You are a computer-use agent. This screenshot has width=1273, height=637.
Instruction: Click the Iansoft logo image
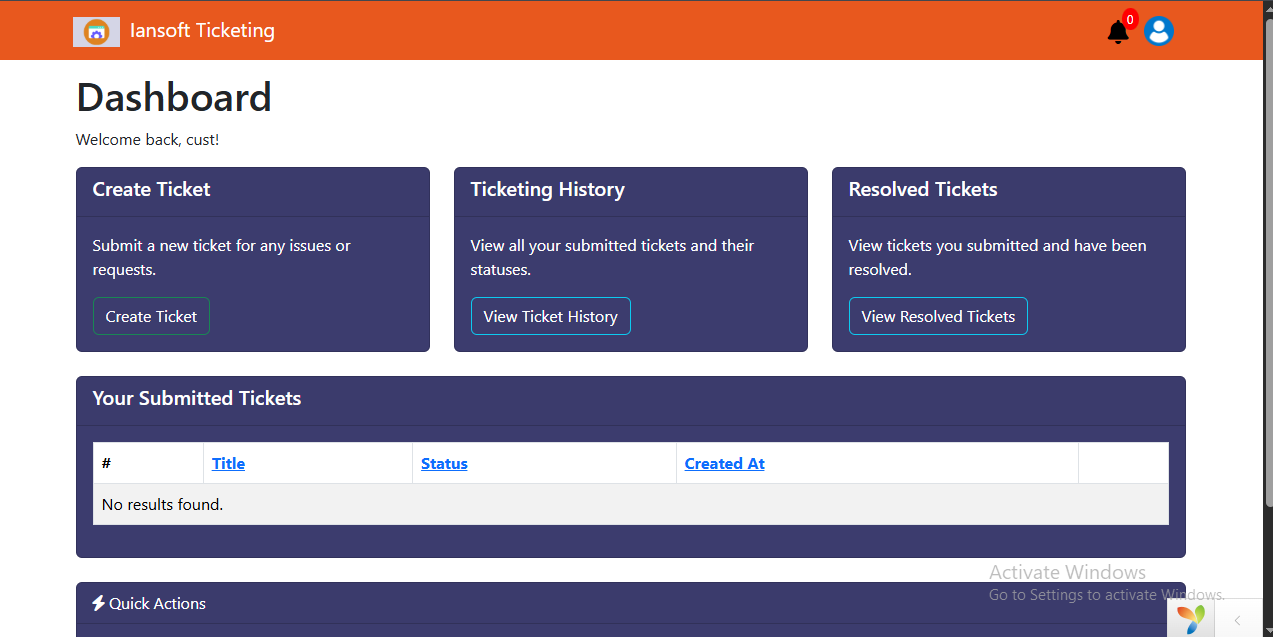tap(96, 32)
